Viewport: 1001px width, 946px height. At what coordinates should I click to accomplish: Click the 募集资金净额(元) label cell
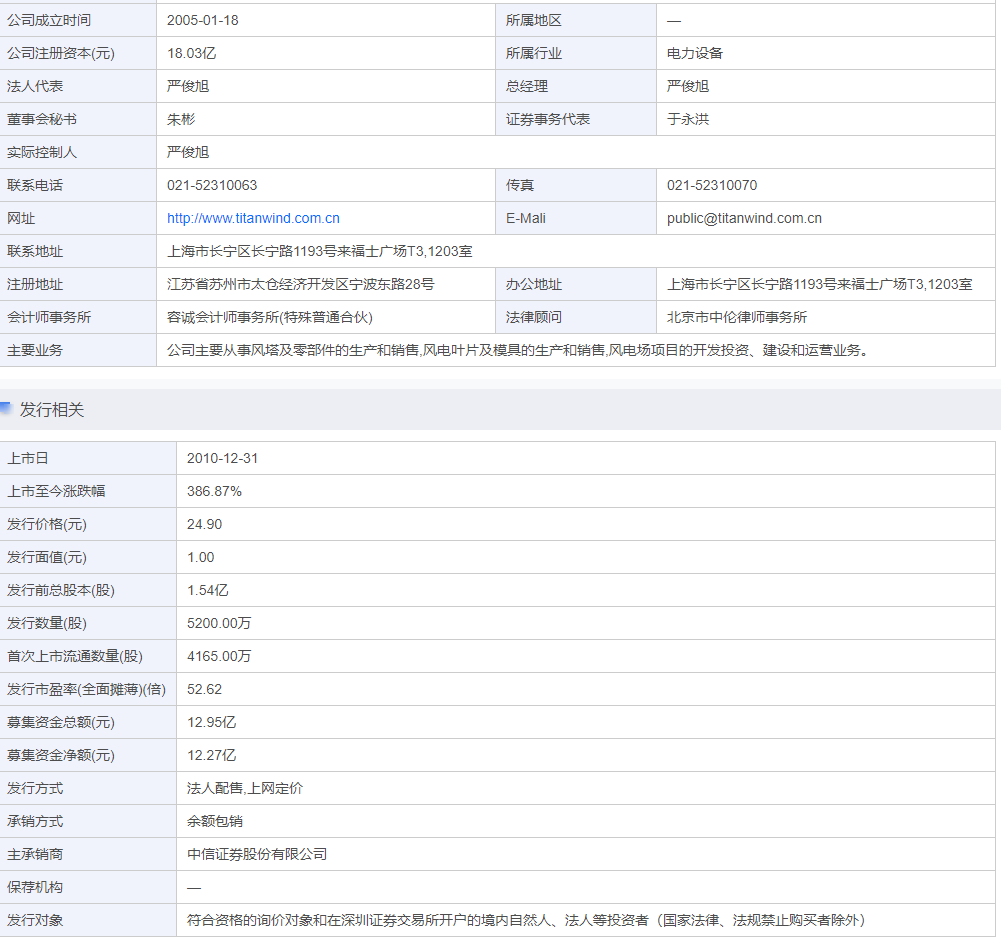88,755
